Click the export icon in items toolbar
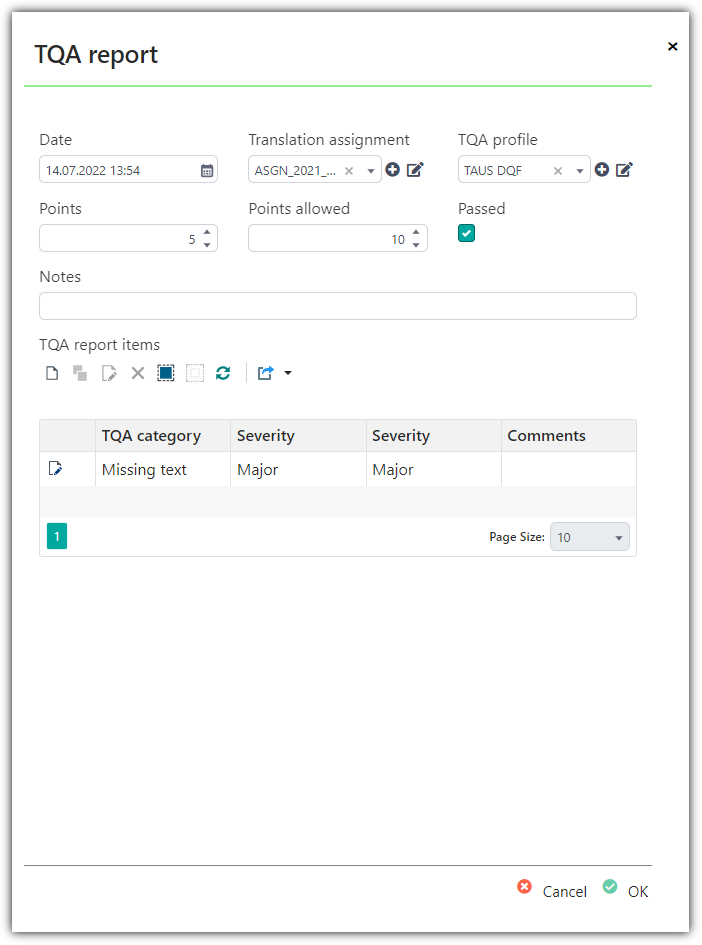This screenshot has height=945, width=702. [x=266, y=373]
